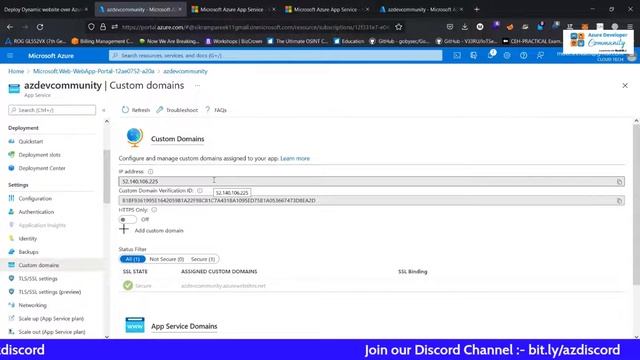Click the azdevcommunity.azurewebsites.net domain row
The height and width of the screenshot is (360, 640).
tap(371, 286)
